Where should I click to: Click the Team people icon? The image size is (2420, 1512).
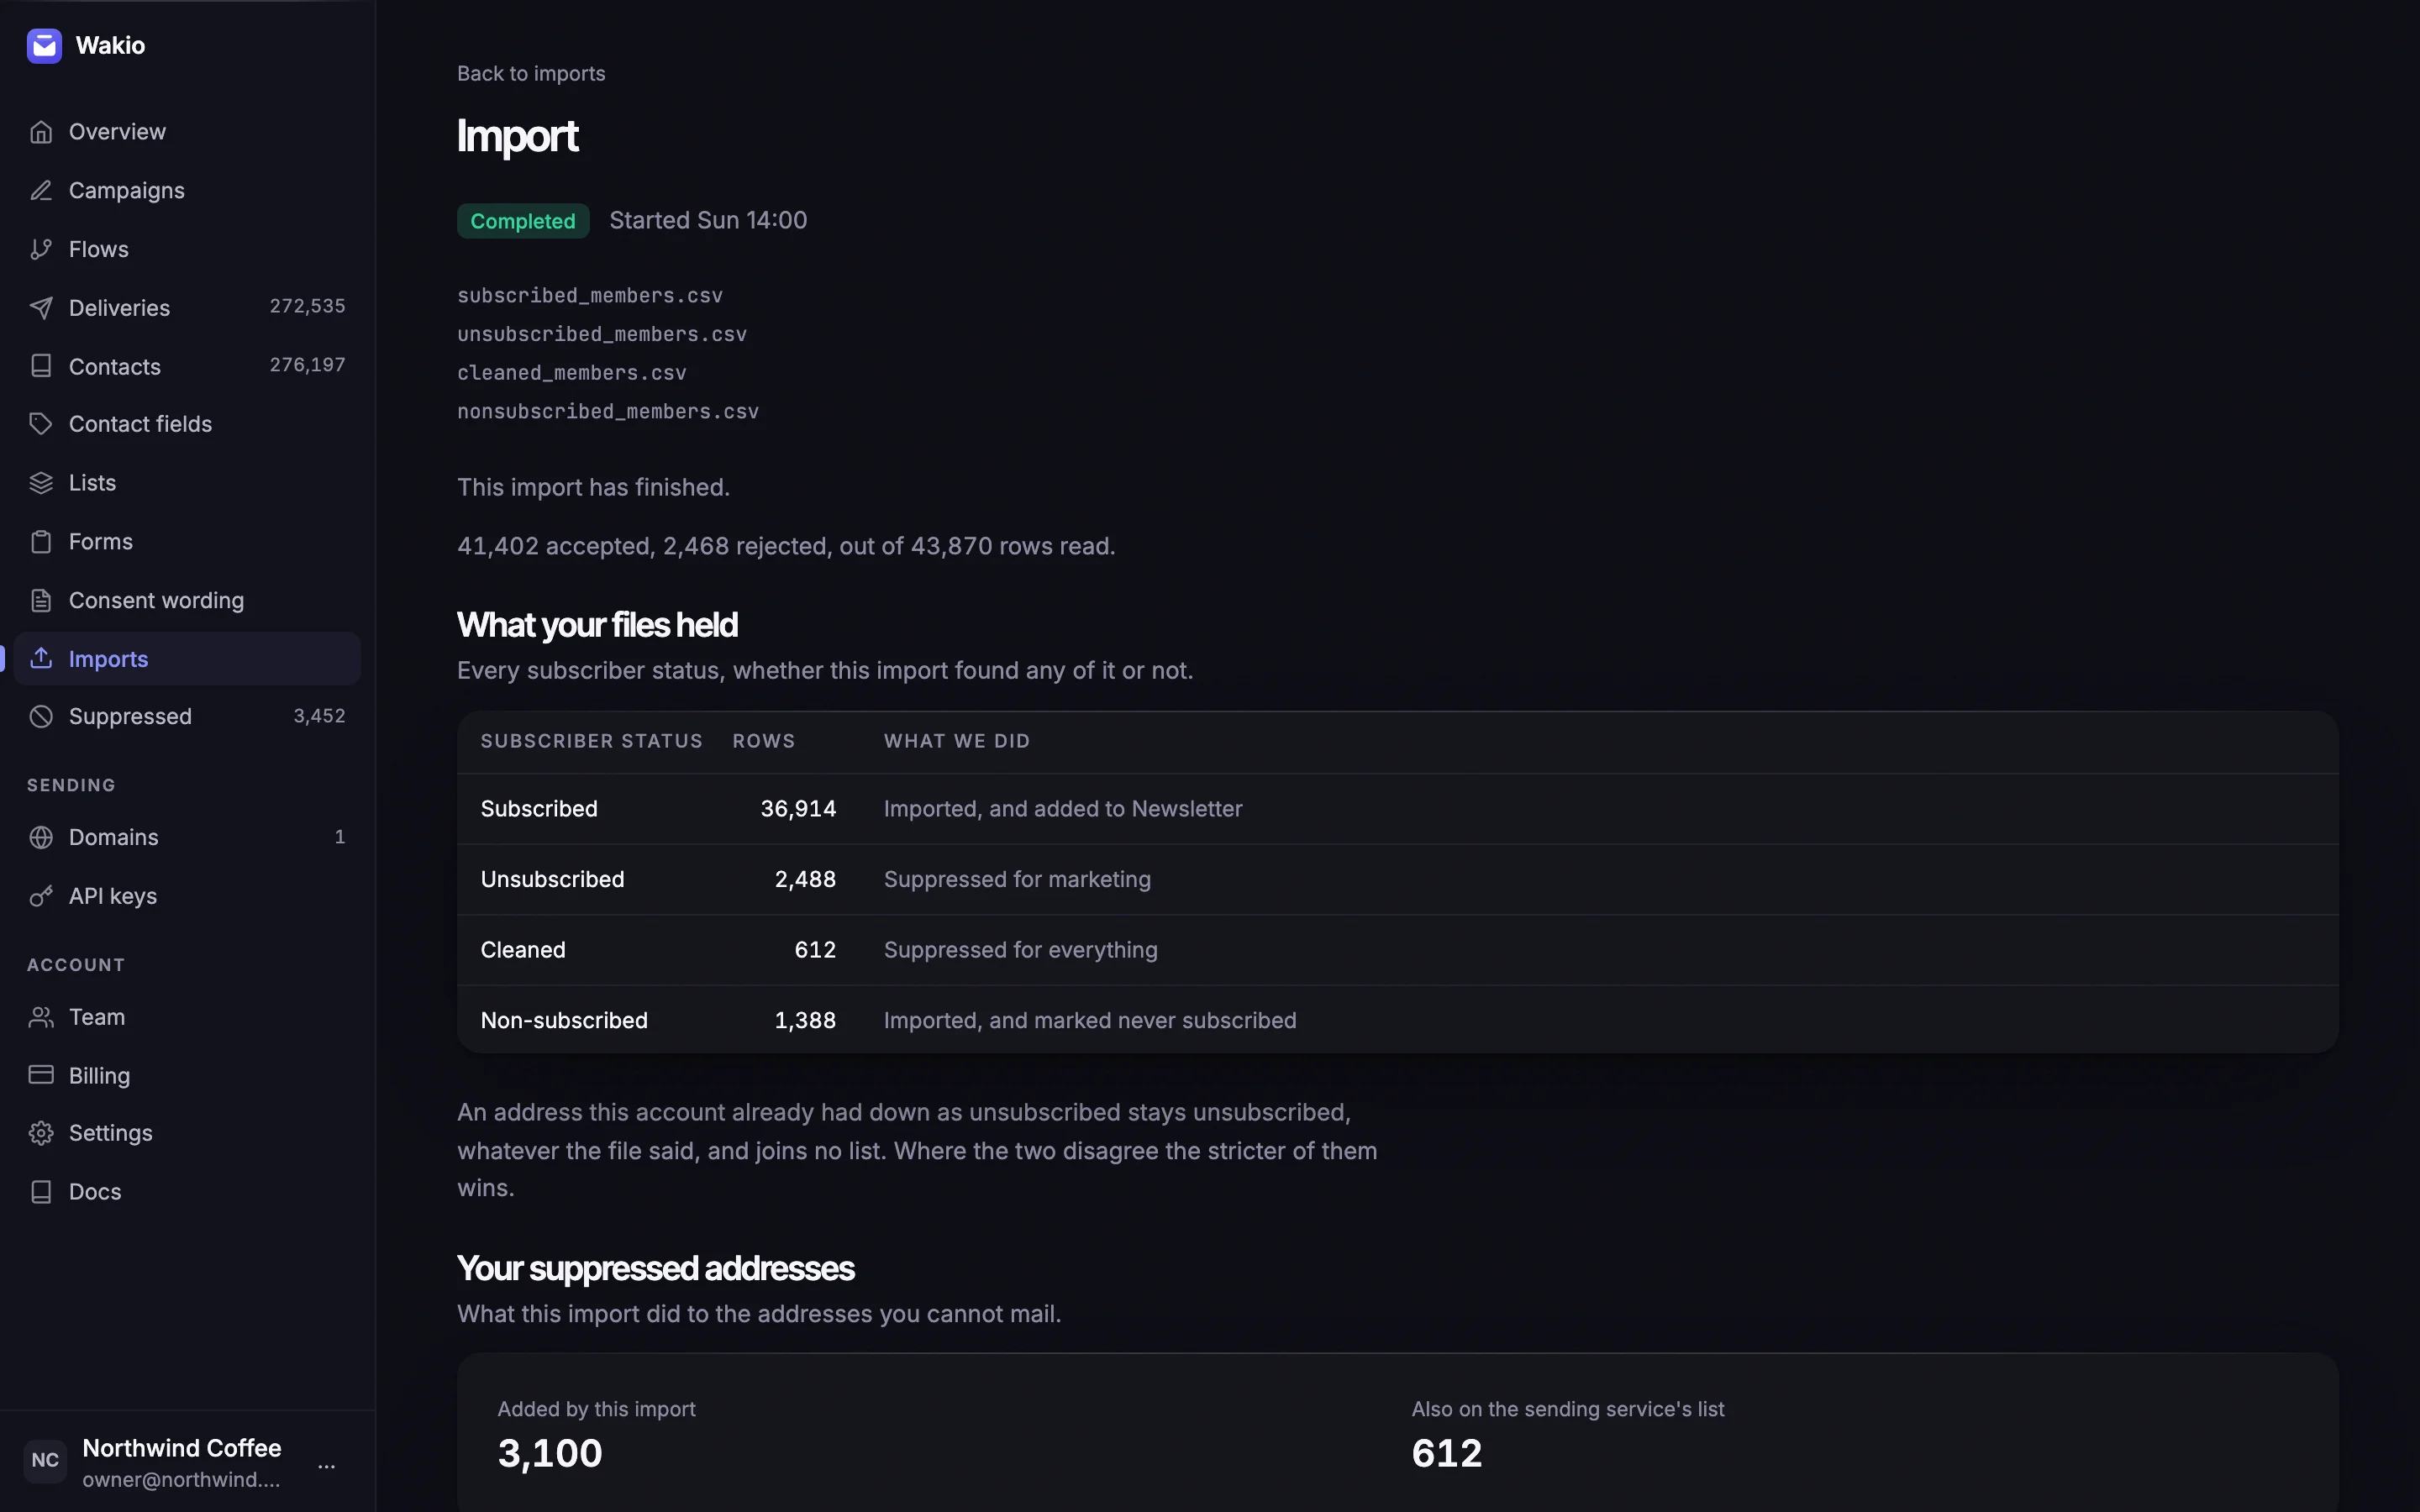coord(41,1017)
